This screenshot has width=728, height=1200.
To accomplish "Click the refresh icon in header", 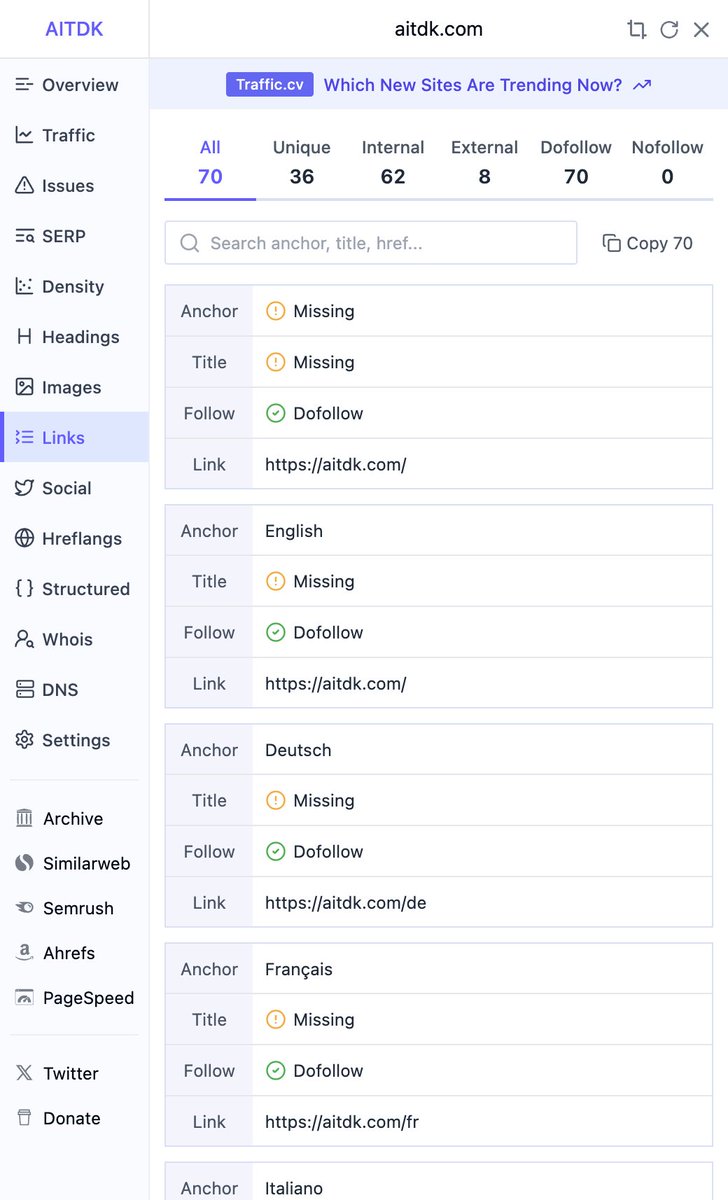I will pyautogui.click(x=669, y=29).
